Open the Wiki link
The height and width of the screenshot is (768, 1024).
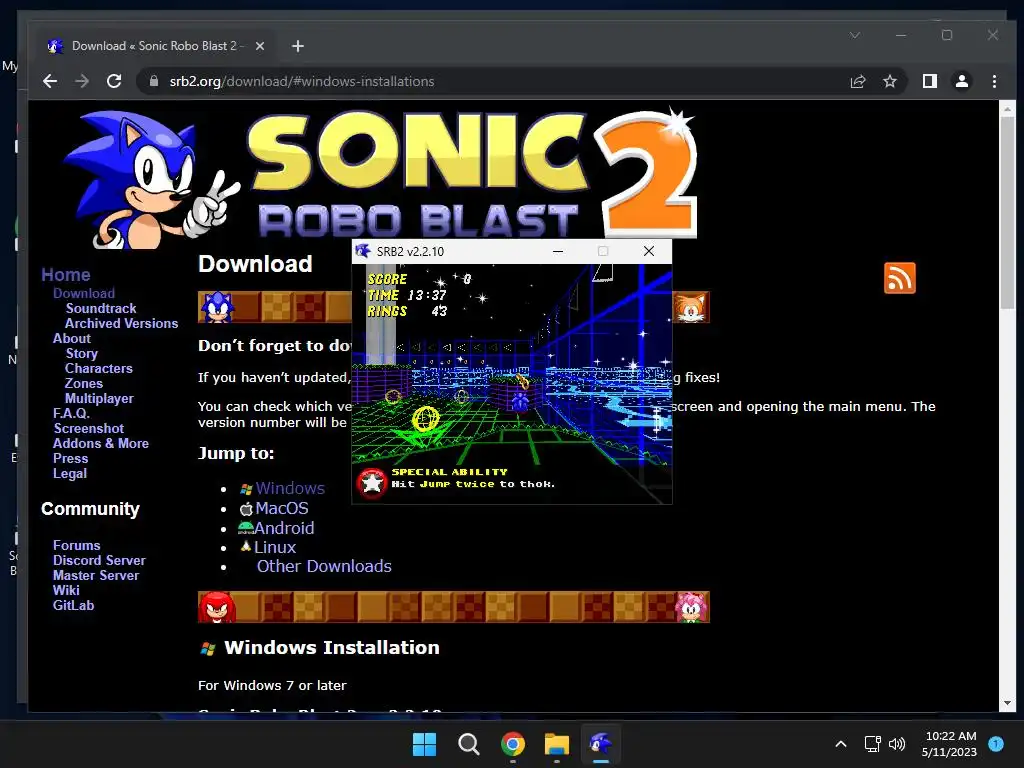(x=66, y=590)
